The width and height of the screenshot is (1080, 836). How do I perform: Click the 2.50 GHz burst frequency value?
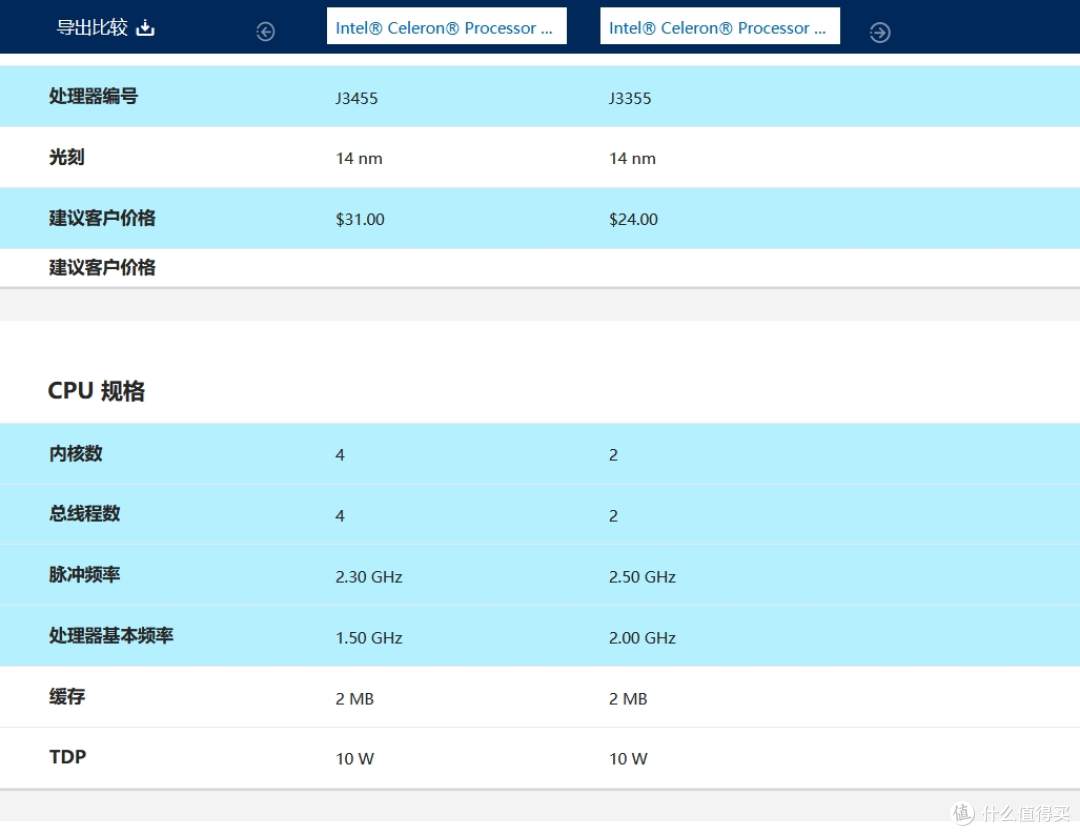pyautogui.click(x=643, y=576)
